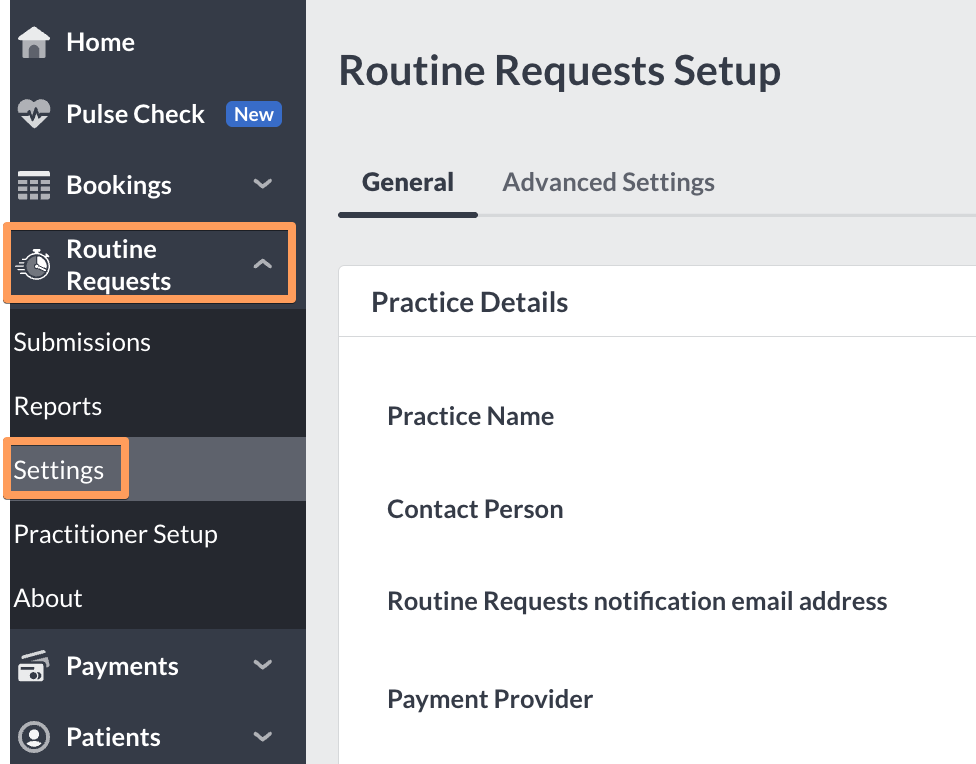Viewport: 976px width, 764px height.
Task: Open Pulse Check in the sidebar
Action: pos(136,114)
